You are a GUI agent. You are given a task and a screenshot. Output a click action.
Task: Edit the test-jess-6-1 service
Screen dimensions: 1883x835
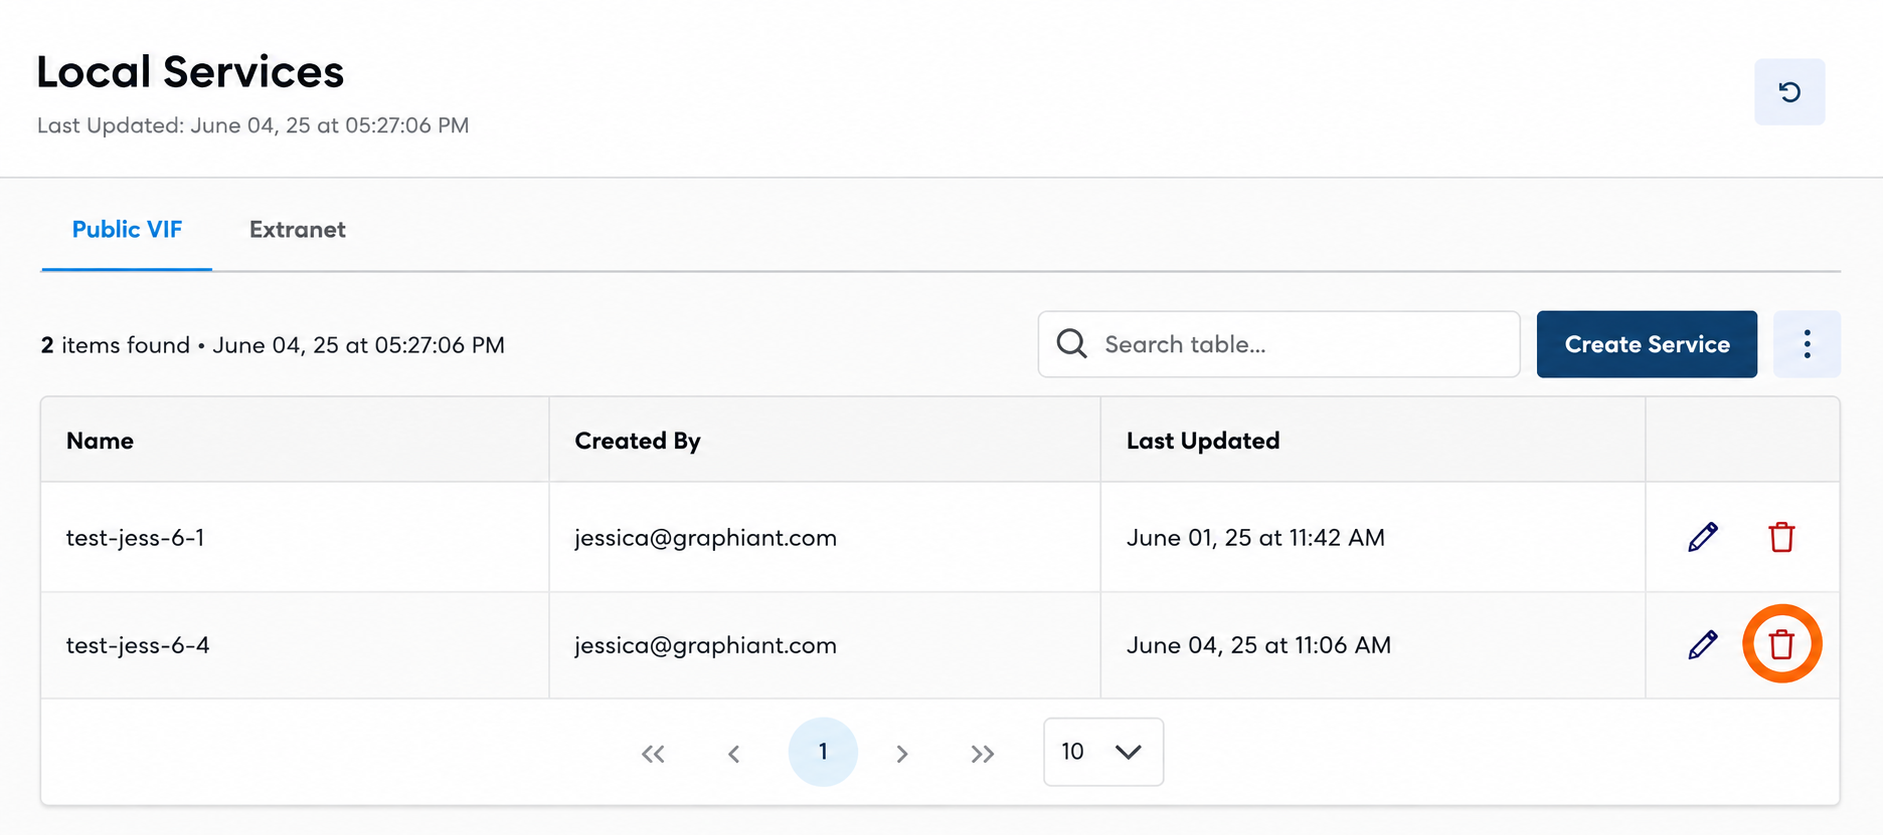1703,537
